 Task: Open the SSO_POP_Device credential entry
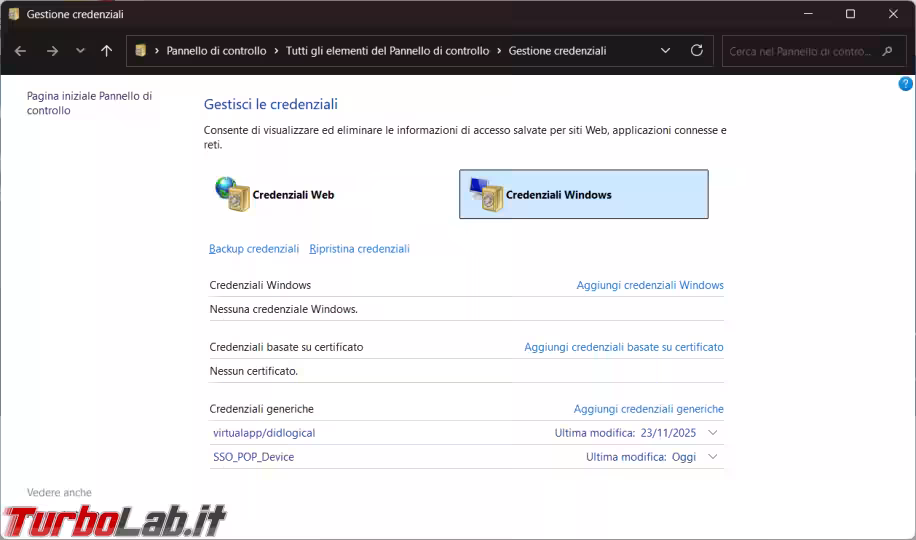tap(254, 457)
